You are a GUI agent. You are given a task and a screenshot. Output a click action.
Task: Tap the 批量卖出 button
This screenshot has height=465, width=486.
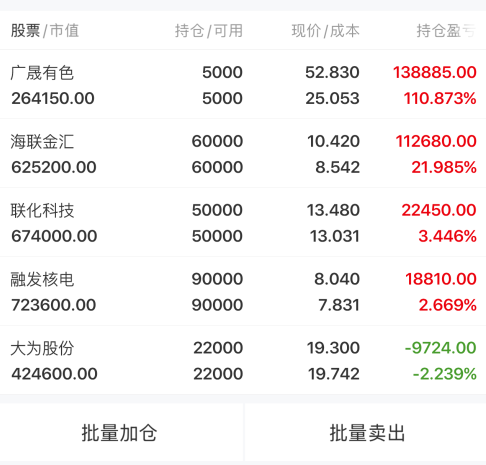tap(366, 433)
